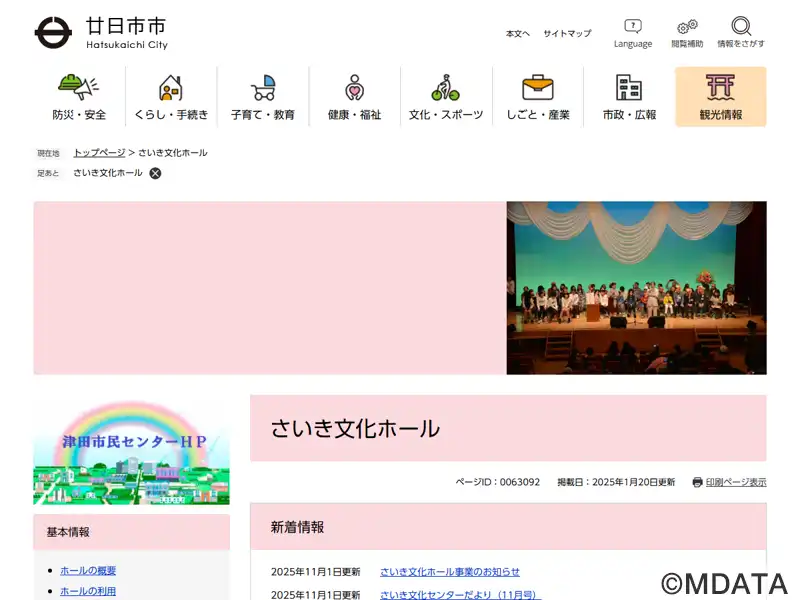The width and height of the screenshot is (800, 600).
Task: Open the Language selector icon
Action: click(633, 26)
